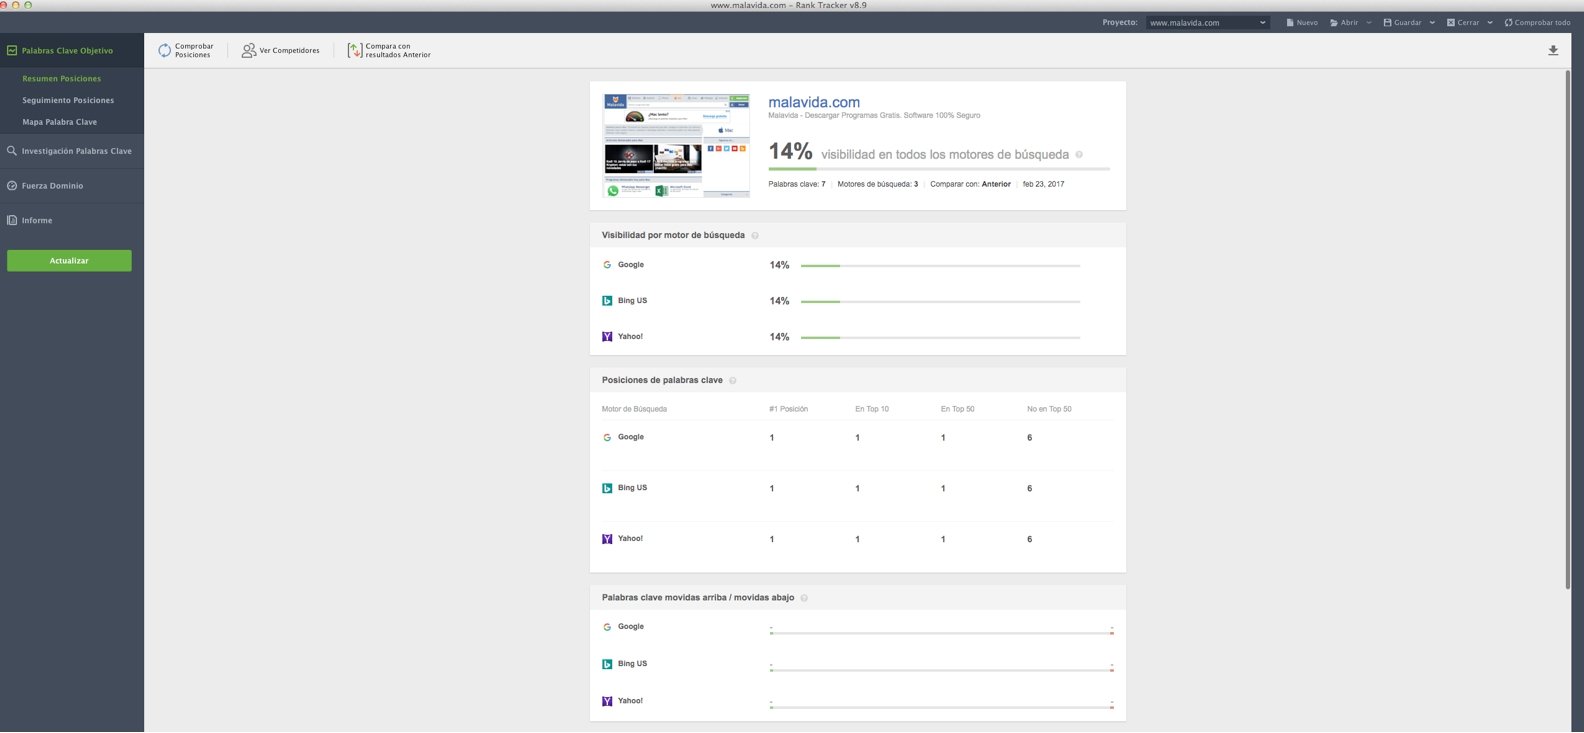Open Investigación Palabras Clave section

(72, 151)
